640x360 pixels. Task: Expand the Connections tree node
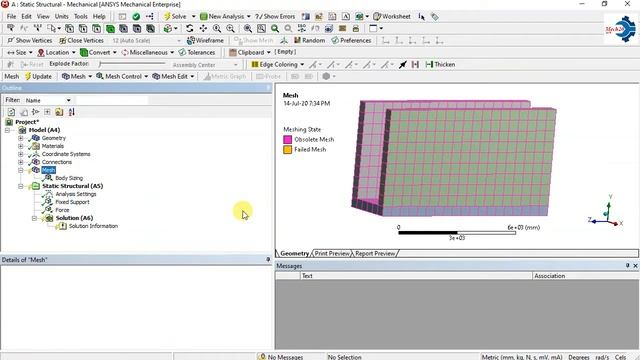coord(20,162)
